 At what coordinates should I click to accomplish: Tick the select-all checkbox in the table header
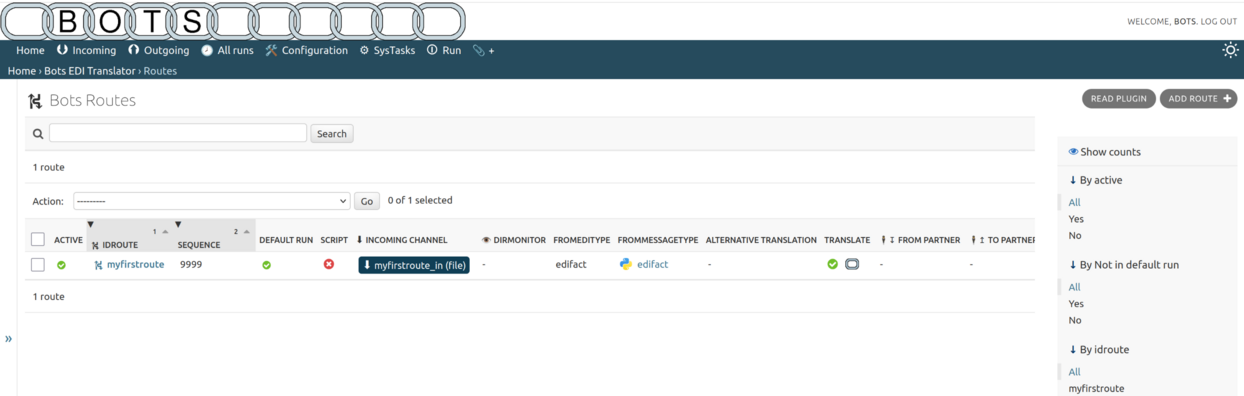click(38, 239)
